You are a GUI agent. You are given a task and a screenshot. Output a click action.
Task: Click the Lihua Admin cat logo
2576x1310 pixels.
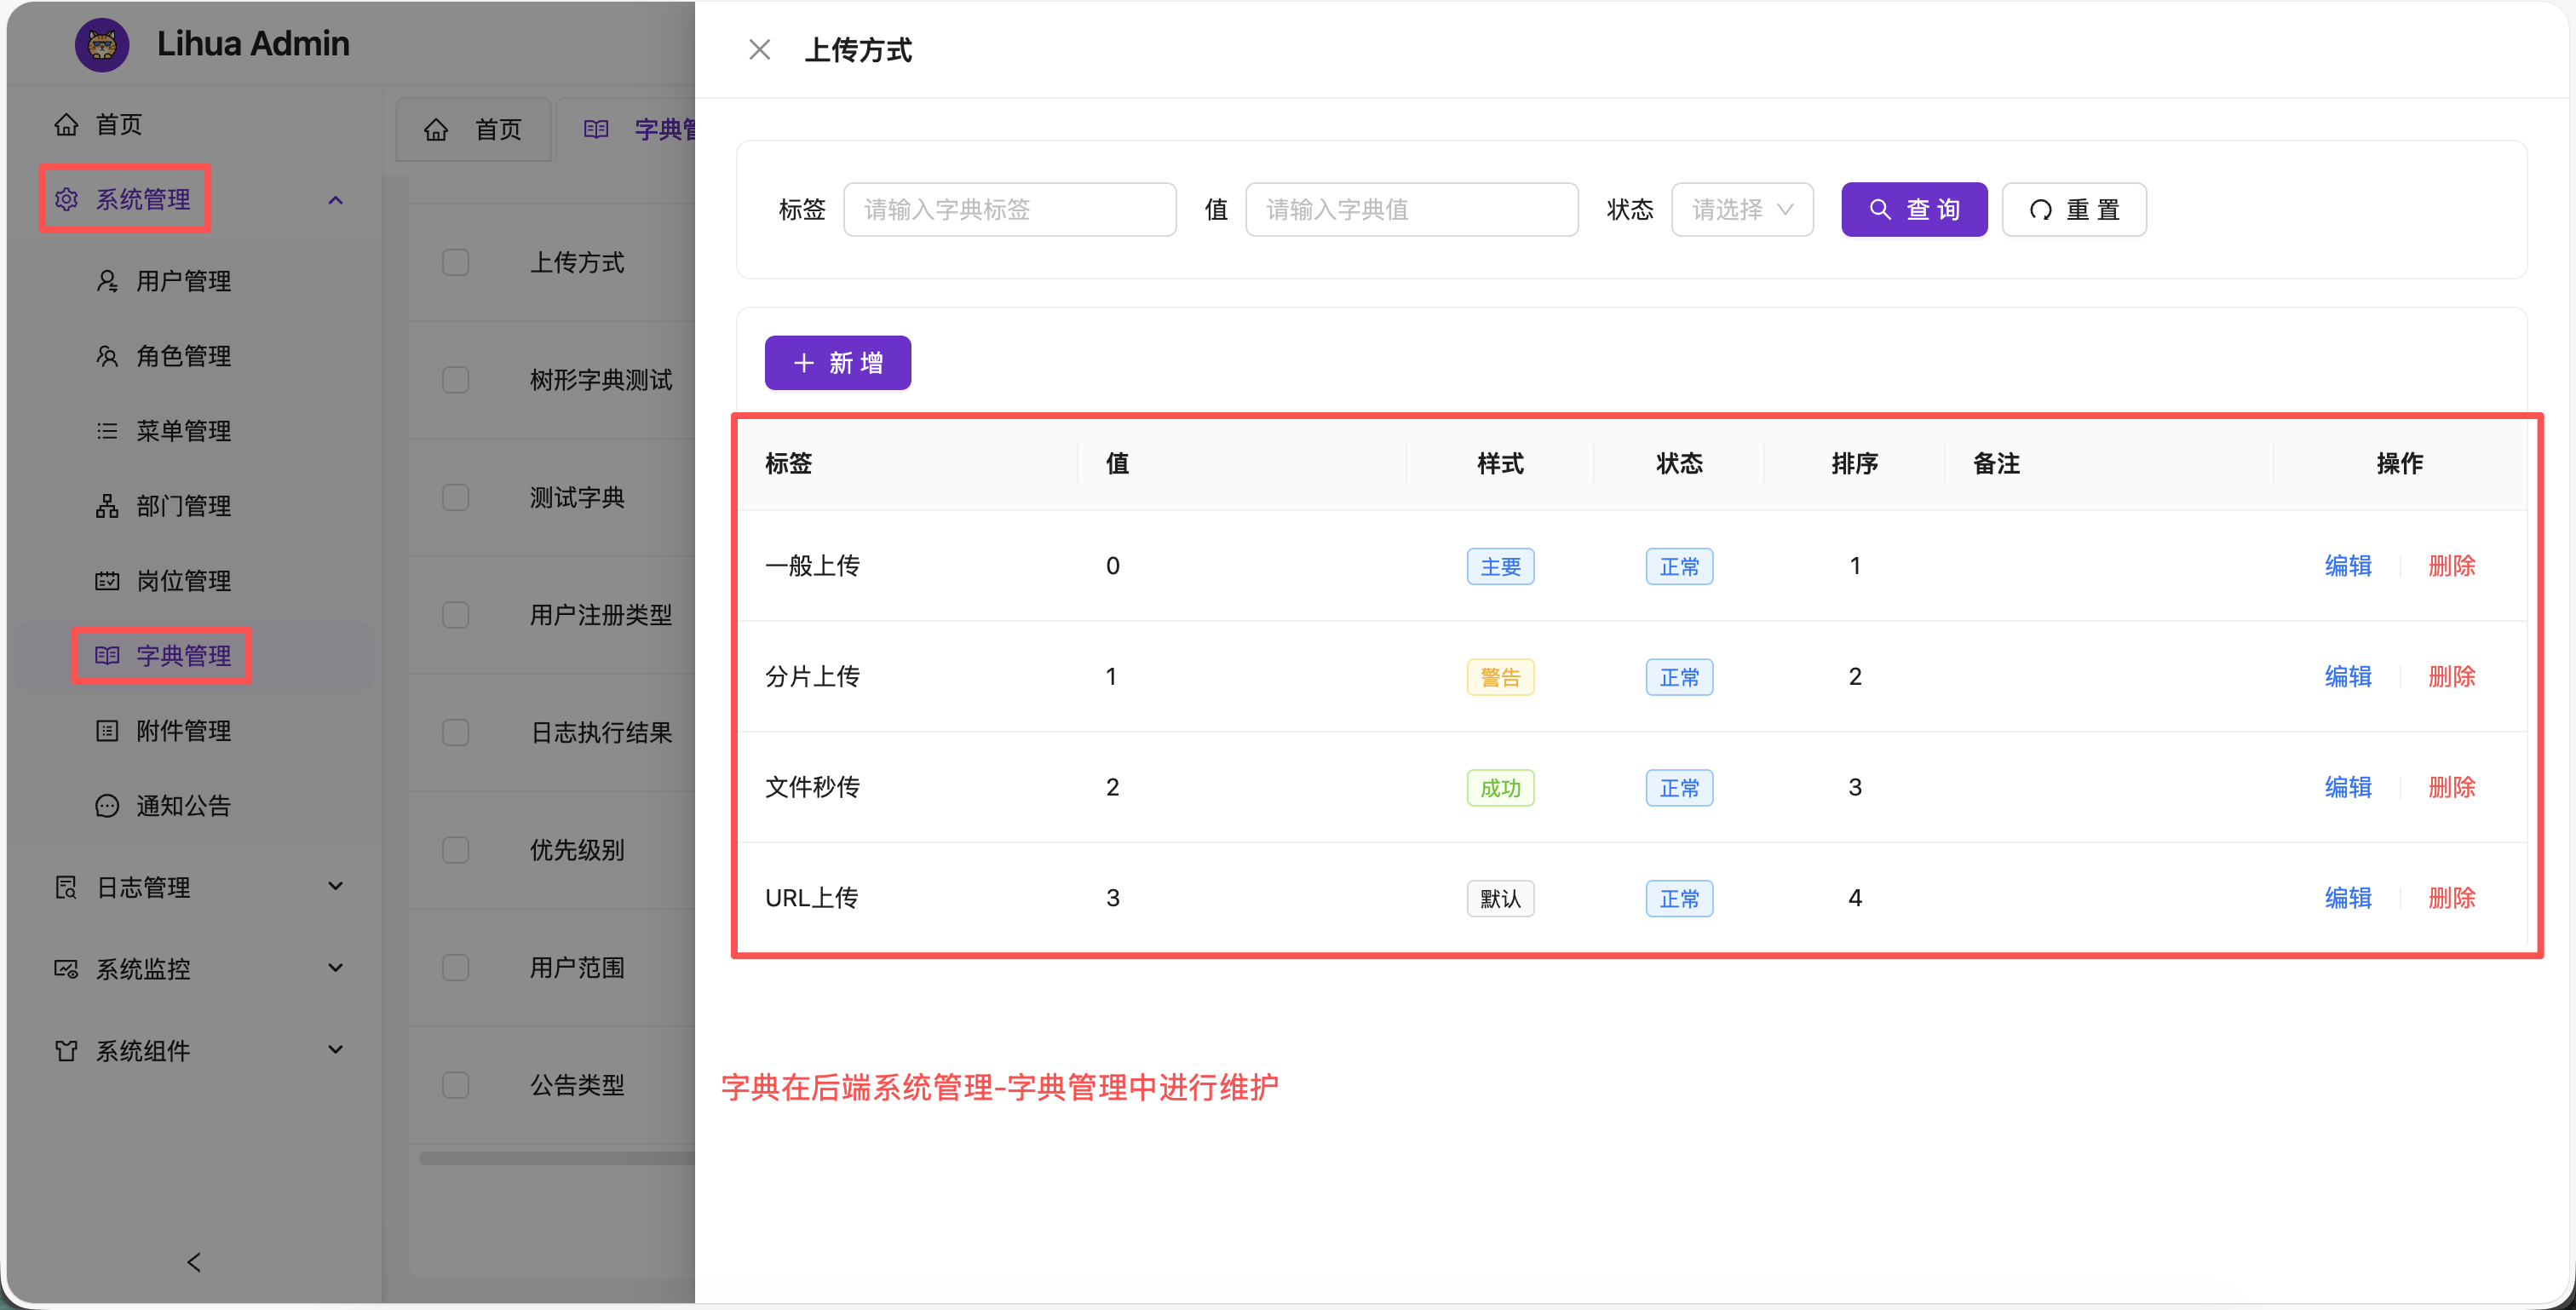102,45
